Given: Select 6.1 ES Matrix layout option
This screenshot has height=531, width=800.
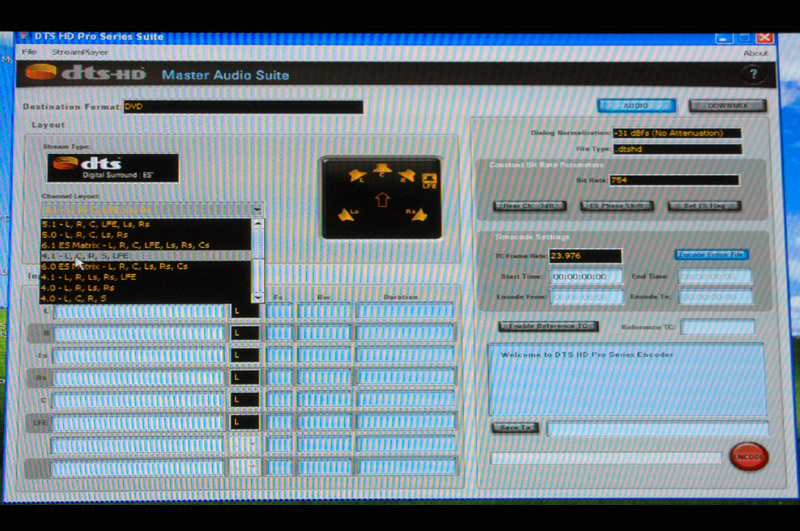Looking at the screenshot, I should [x=146, y=245].
